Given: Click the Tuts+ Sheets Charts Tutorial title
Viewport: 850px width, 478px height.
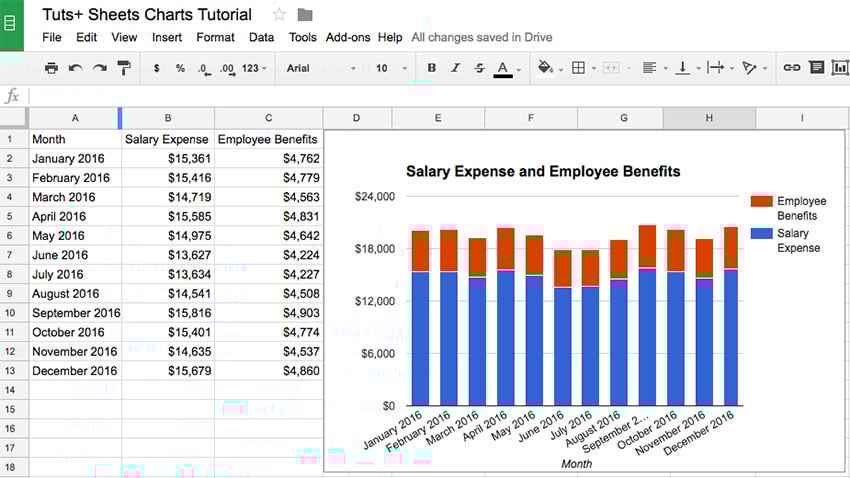Looking at the screenshot, I should (147, 15).
